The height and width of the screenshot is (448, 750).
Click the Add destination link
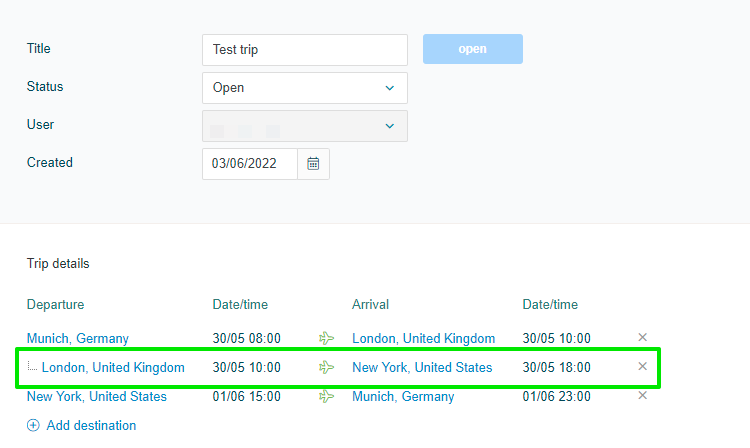[91, 426]
